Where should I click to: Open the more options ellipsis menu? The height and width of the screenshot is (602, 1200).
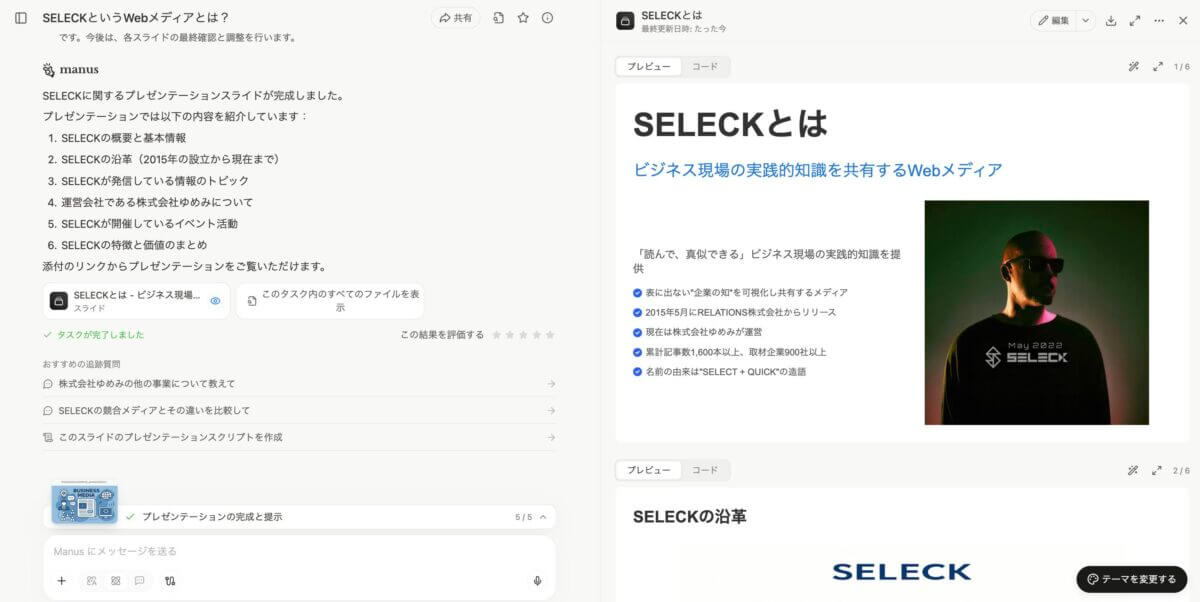1159,20
